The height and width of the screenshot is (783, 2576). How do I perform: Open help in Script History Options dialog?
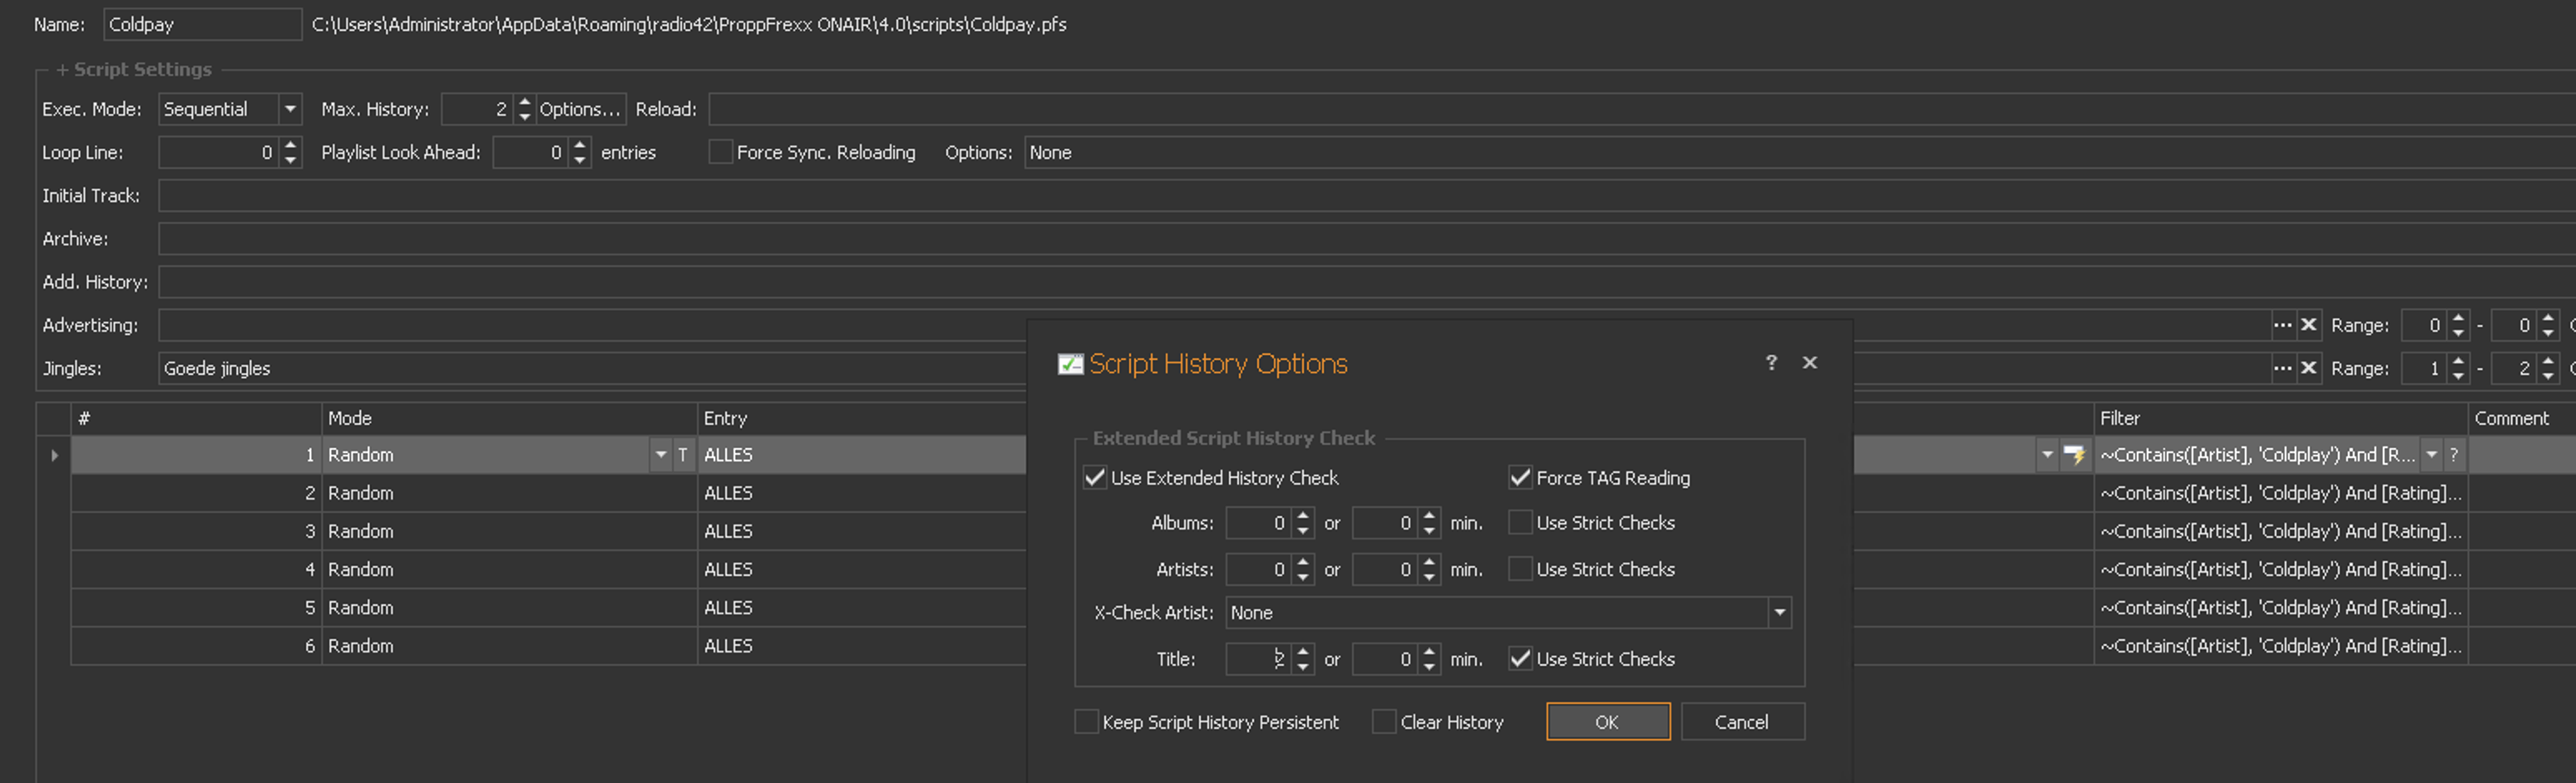tap(1771, 363)
